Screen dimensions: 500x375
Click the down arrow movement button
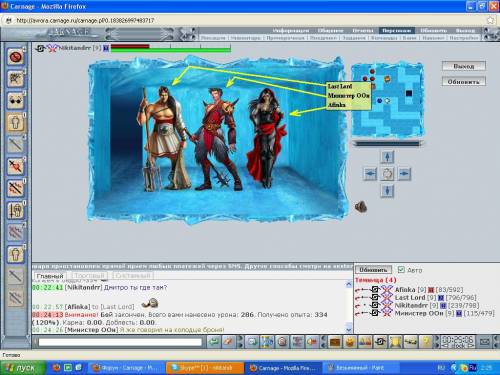[387, 191]
